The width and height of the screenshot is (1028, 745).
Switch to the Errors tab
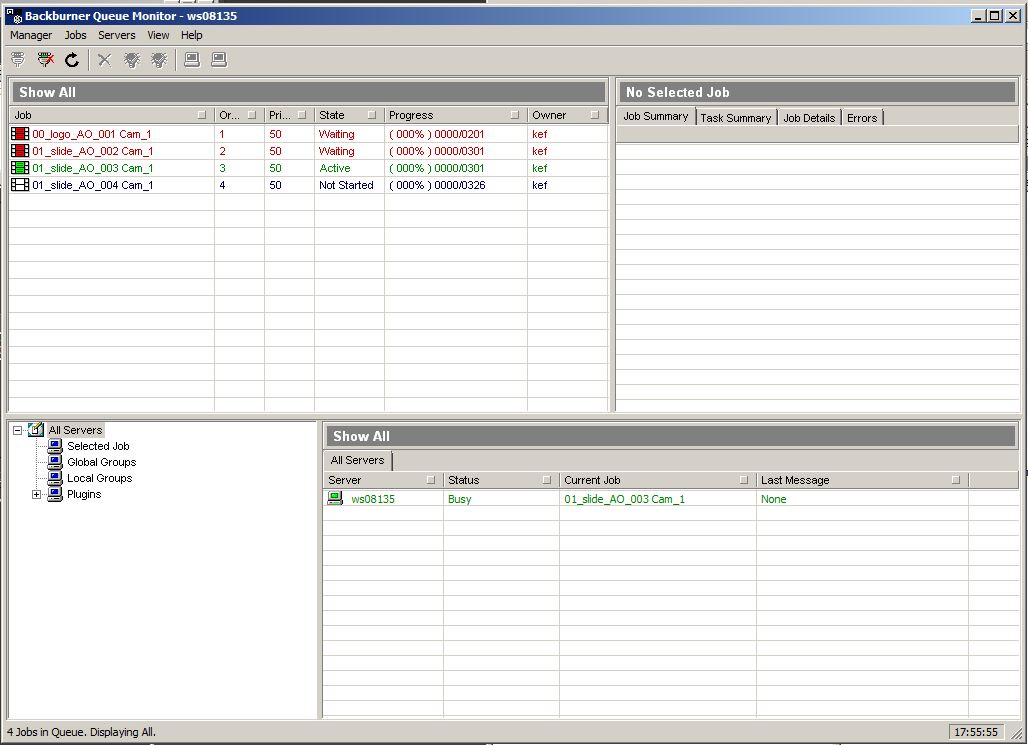pyautogui.click(x=861, y=118)
